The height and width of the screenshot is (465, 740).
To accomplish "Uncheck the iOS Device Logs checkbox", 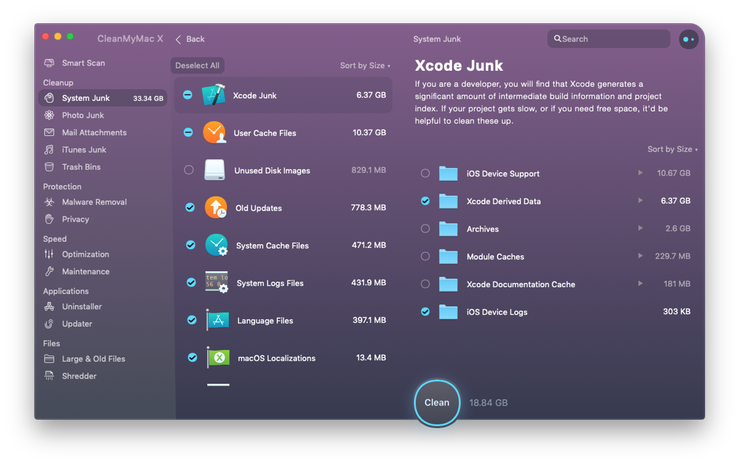I will (x=425, y=312).
